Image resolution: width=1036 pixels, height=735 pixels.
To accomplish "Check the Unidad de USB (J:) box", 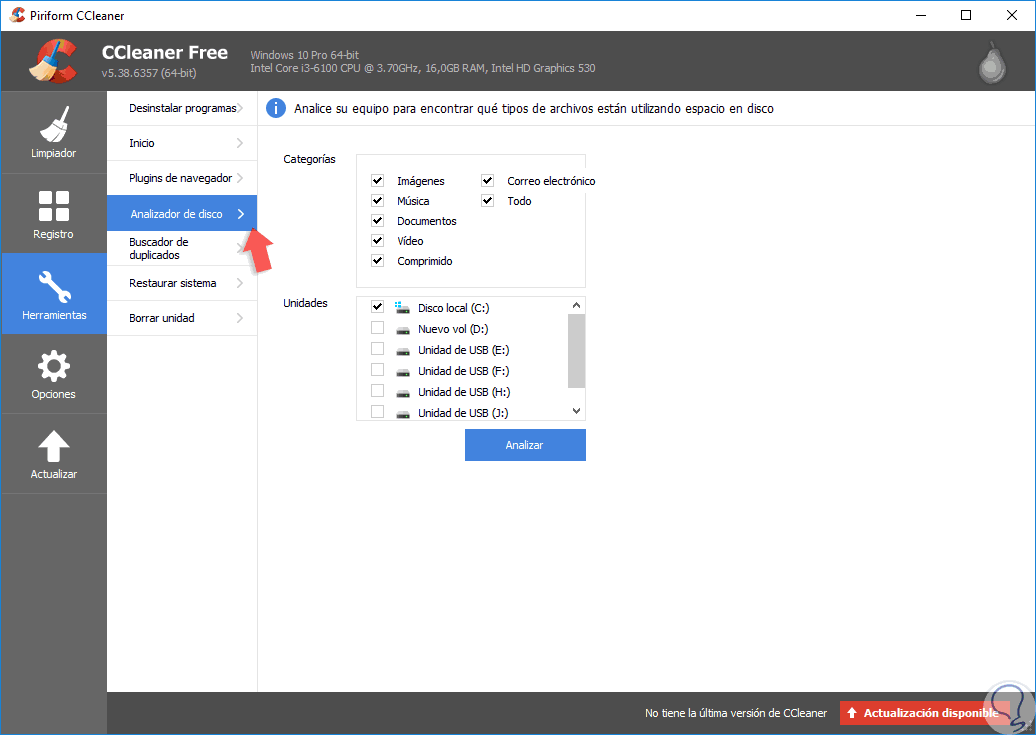I will coord(377,412).
